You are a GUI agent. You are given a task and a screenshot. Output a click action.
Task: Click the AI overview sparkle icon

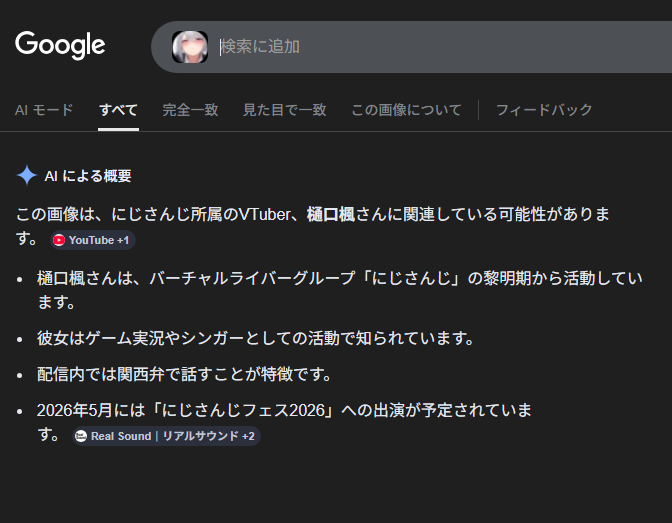[x=27, y=176]
